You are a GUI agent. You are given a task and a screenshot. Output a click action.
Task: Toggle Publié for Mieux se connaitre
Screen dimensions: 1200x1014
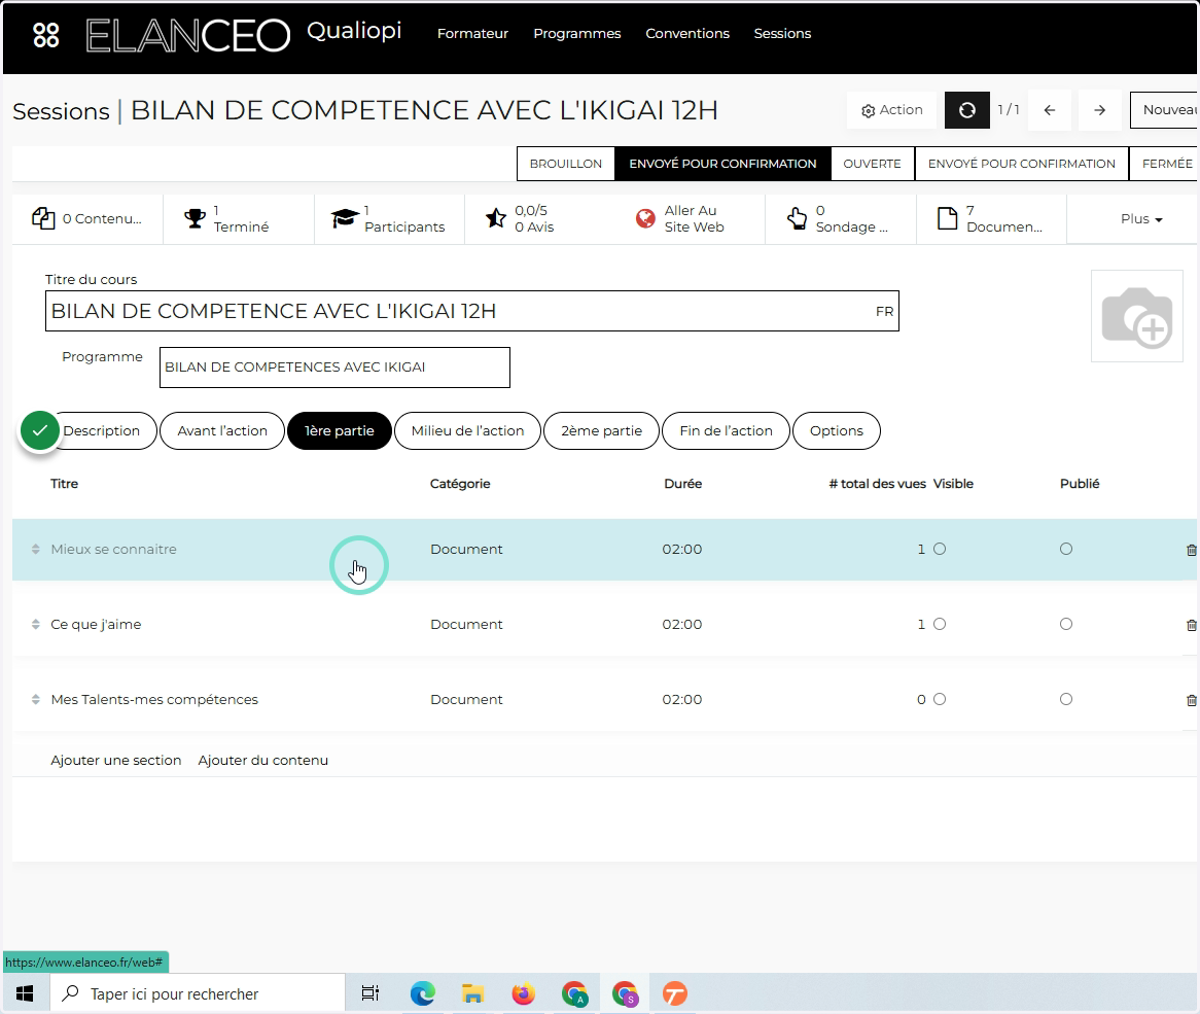pyautogui.click(x=1066, y=549)
